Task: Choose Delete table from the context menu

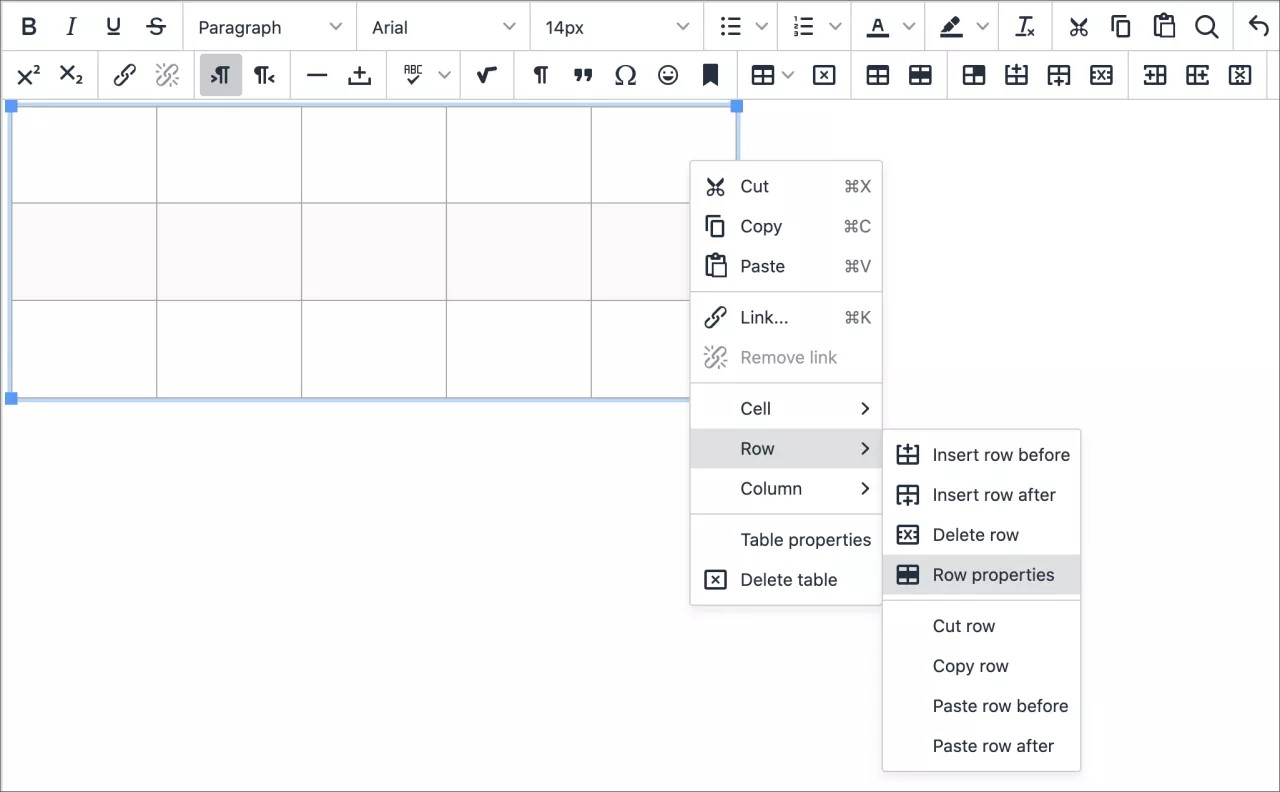Action: point(788,579)
